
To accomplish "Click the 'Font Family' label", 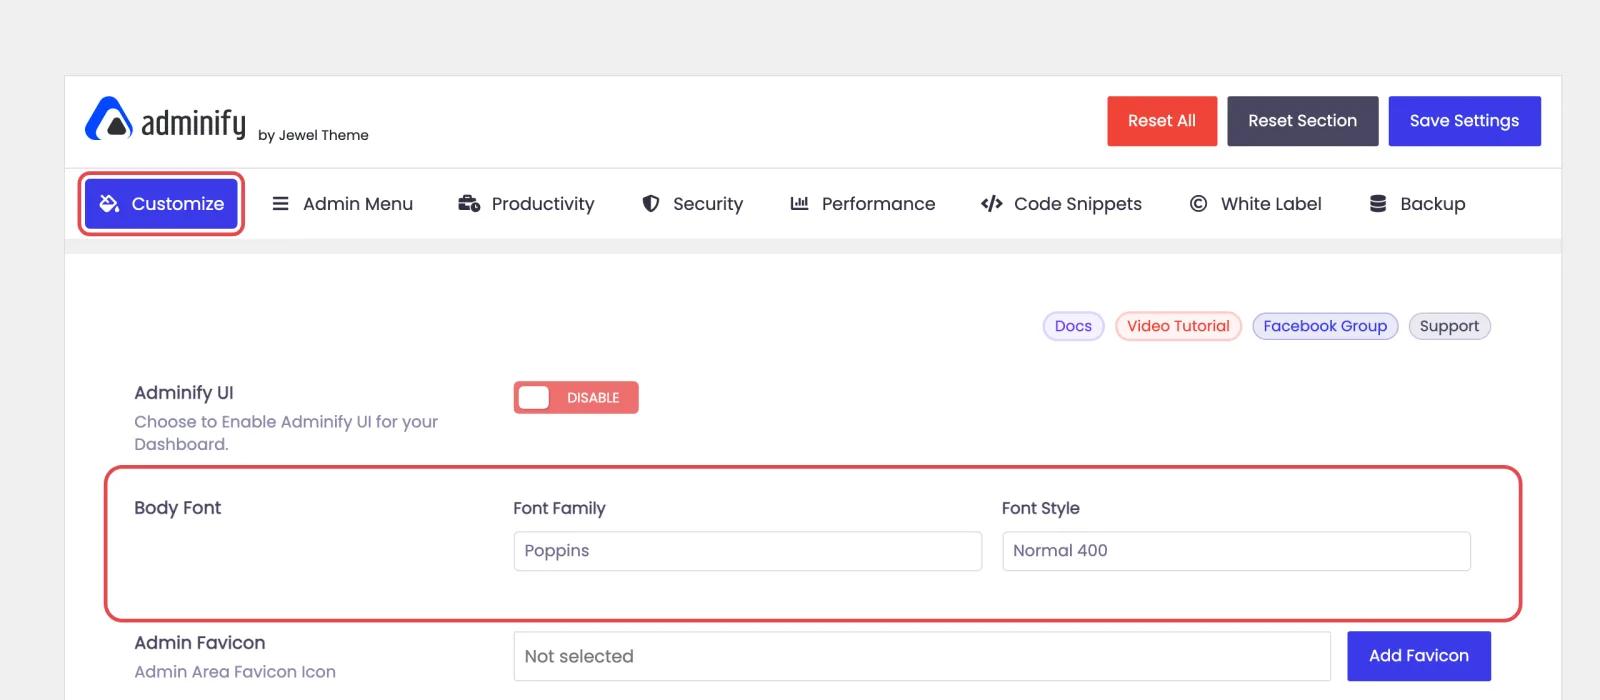I will 559,508.
